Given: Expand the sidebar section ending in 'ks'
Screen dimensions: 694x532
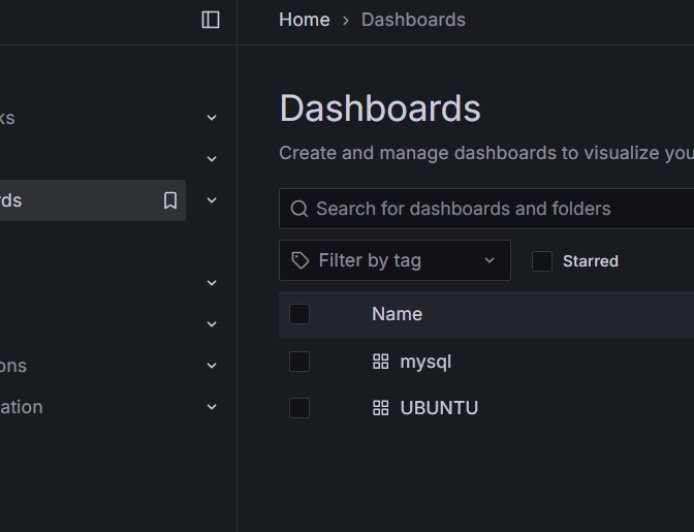Looking at the screenshot, I should [x=212, y=118].
